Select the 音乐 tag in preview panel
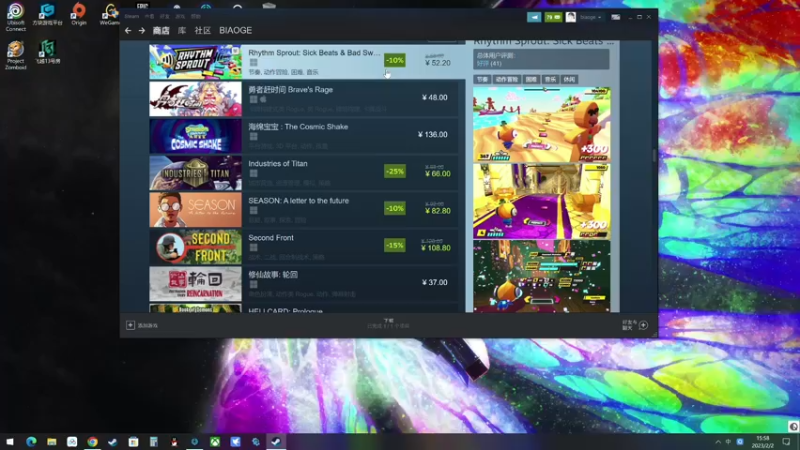Viewport: 800px width, 450px height. tap(551, 80)
